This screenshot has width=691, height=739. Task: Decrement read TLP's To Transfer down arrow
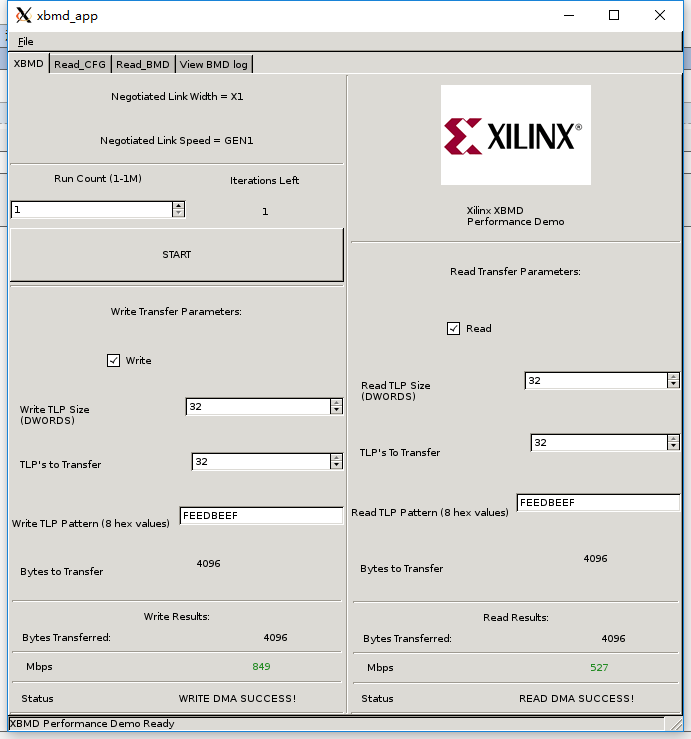click(673, 446)
